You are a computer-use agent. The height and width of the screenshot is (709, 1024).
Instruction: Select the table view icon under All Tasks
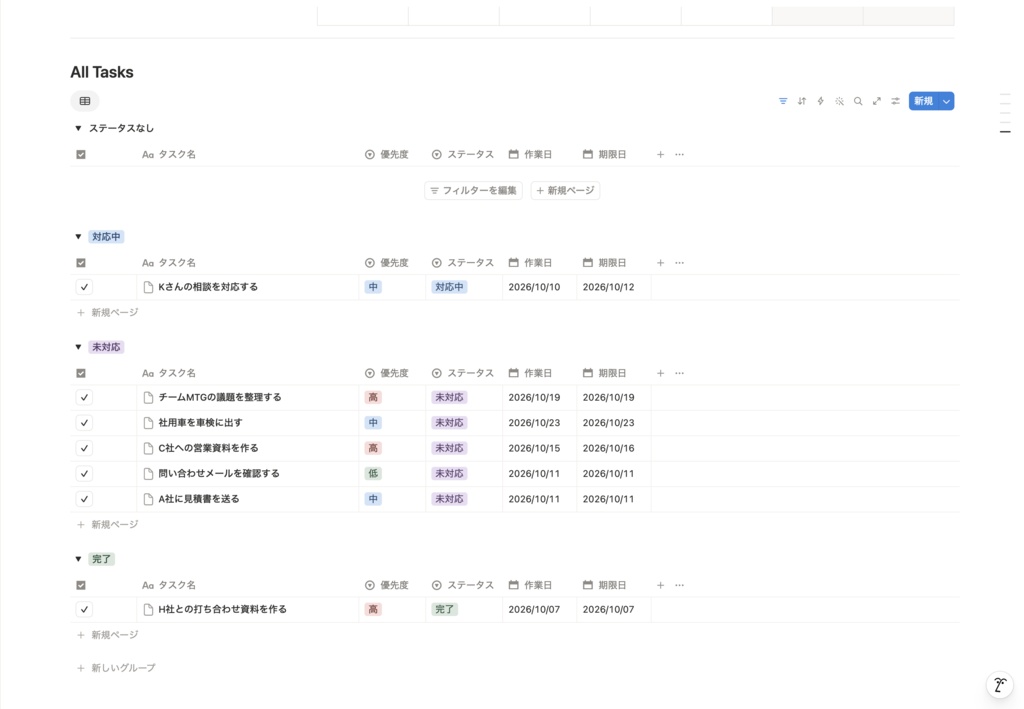coord(85,101)
